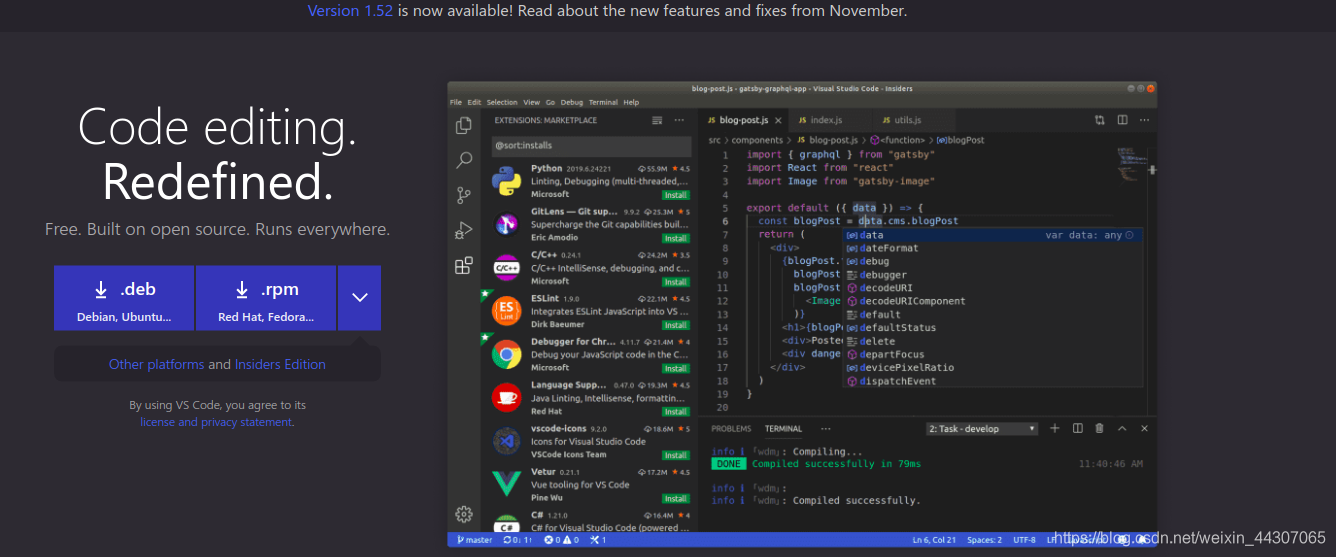Viewport: 1336px width, 557px height.
Task: Click 'Spaces: 2' in status bar
Action: 985,540
